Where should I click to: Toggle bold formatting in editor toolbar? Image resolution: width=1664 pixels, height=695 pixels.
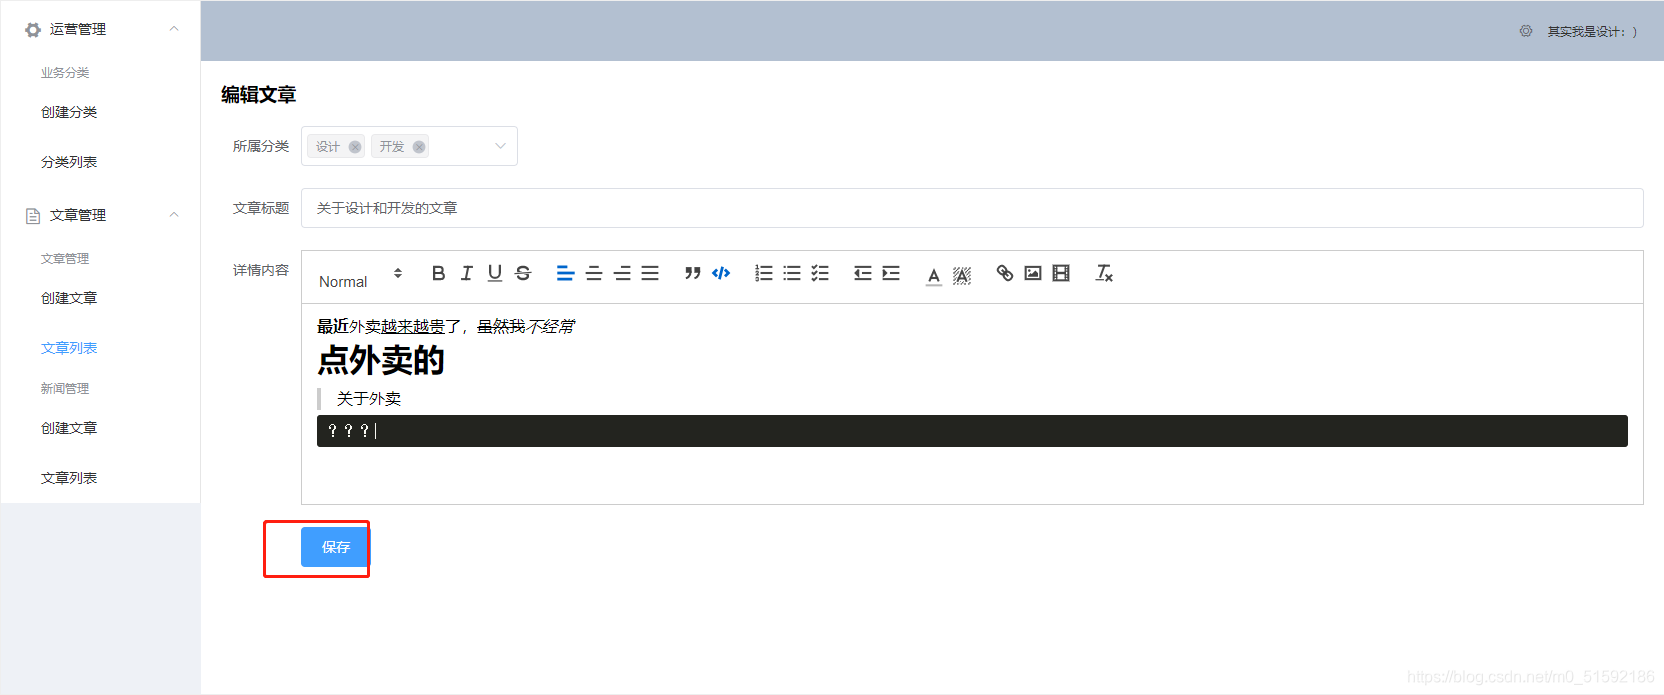[x=438, y=273]
